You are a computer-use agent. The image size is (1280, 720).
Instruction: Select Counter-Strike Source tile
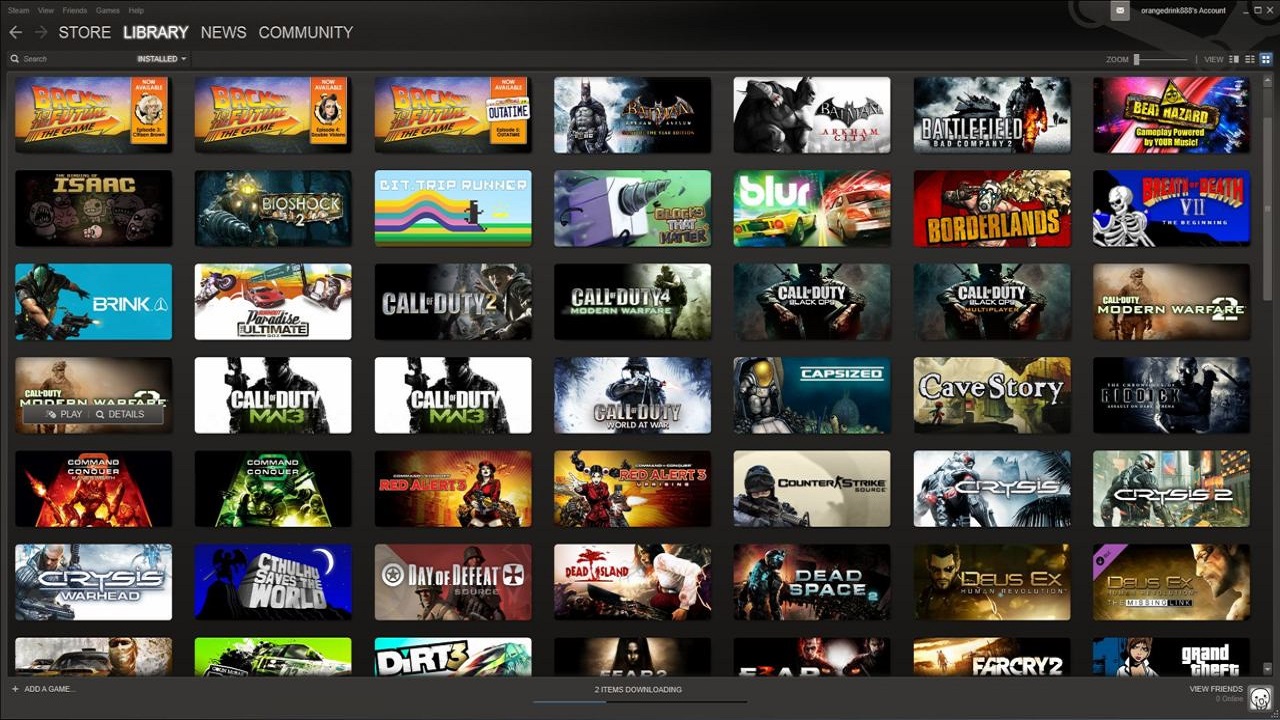click(x=812, y=489)
